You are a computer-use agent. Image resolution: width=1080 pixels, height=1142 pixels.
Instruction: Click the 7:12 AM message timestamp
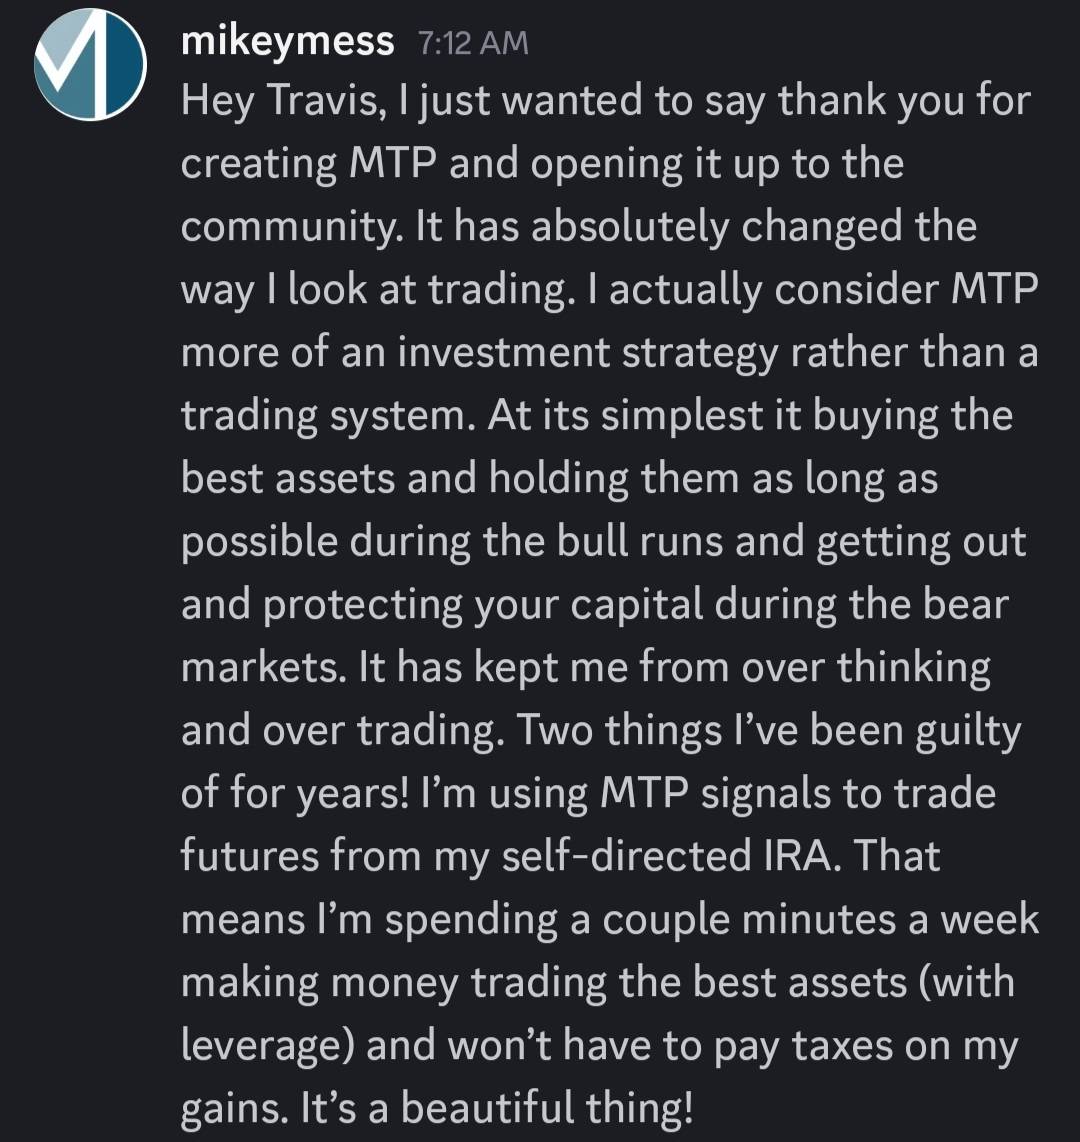tap(472, 43)
